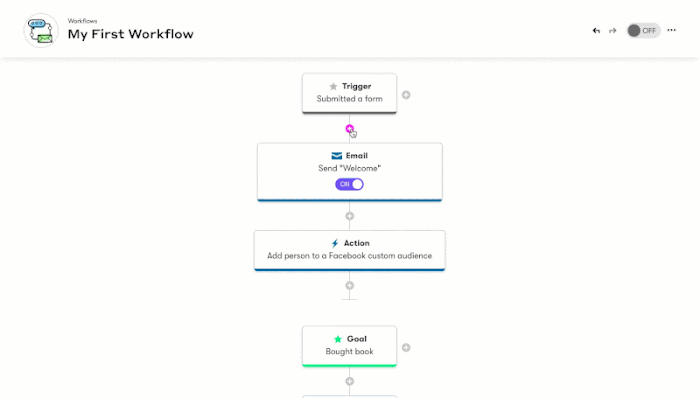Select the Action Facebook custom audience step
The width and height of the screenshot is (700, 398).
tap(350, 250)
